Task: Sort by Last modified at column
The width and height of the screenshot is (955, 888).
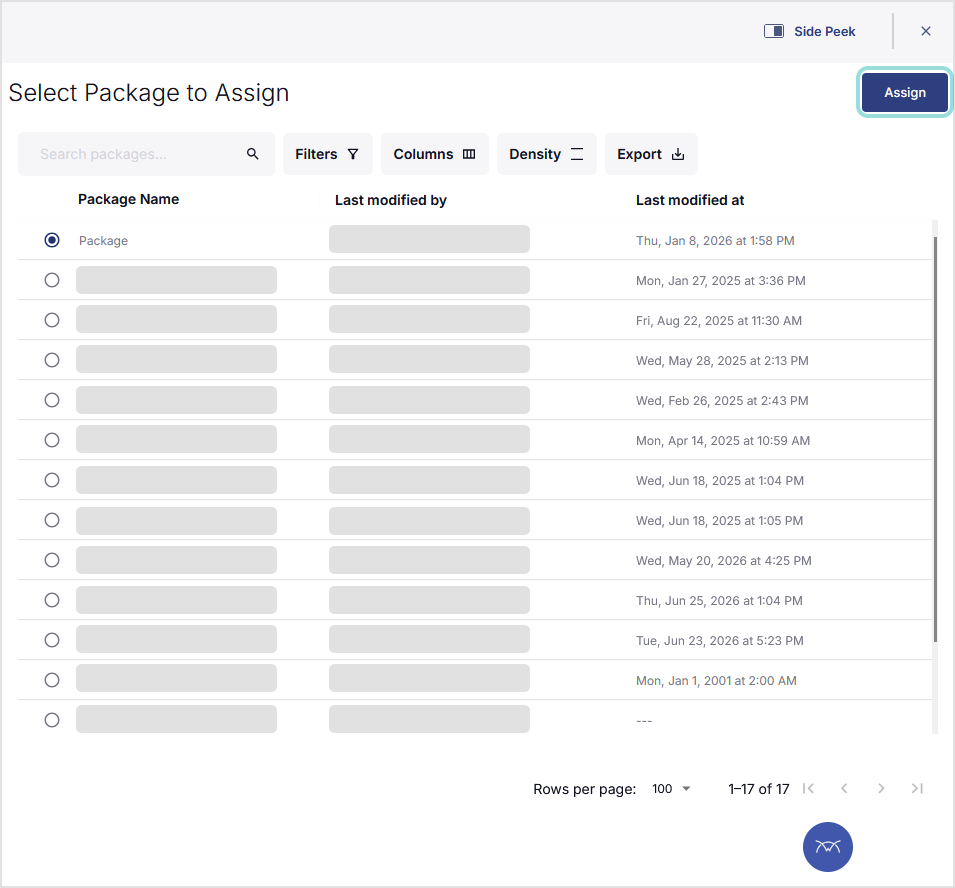Action: (690, 200)
